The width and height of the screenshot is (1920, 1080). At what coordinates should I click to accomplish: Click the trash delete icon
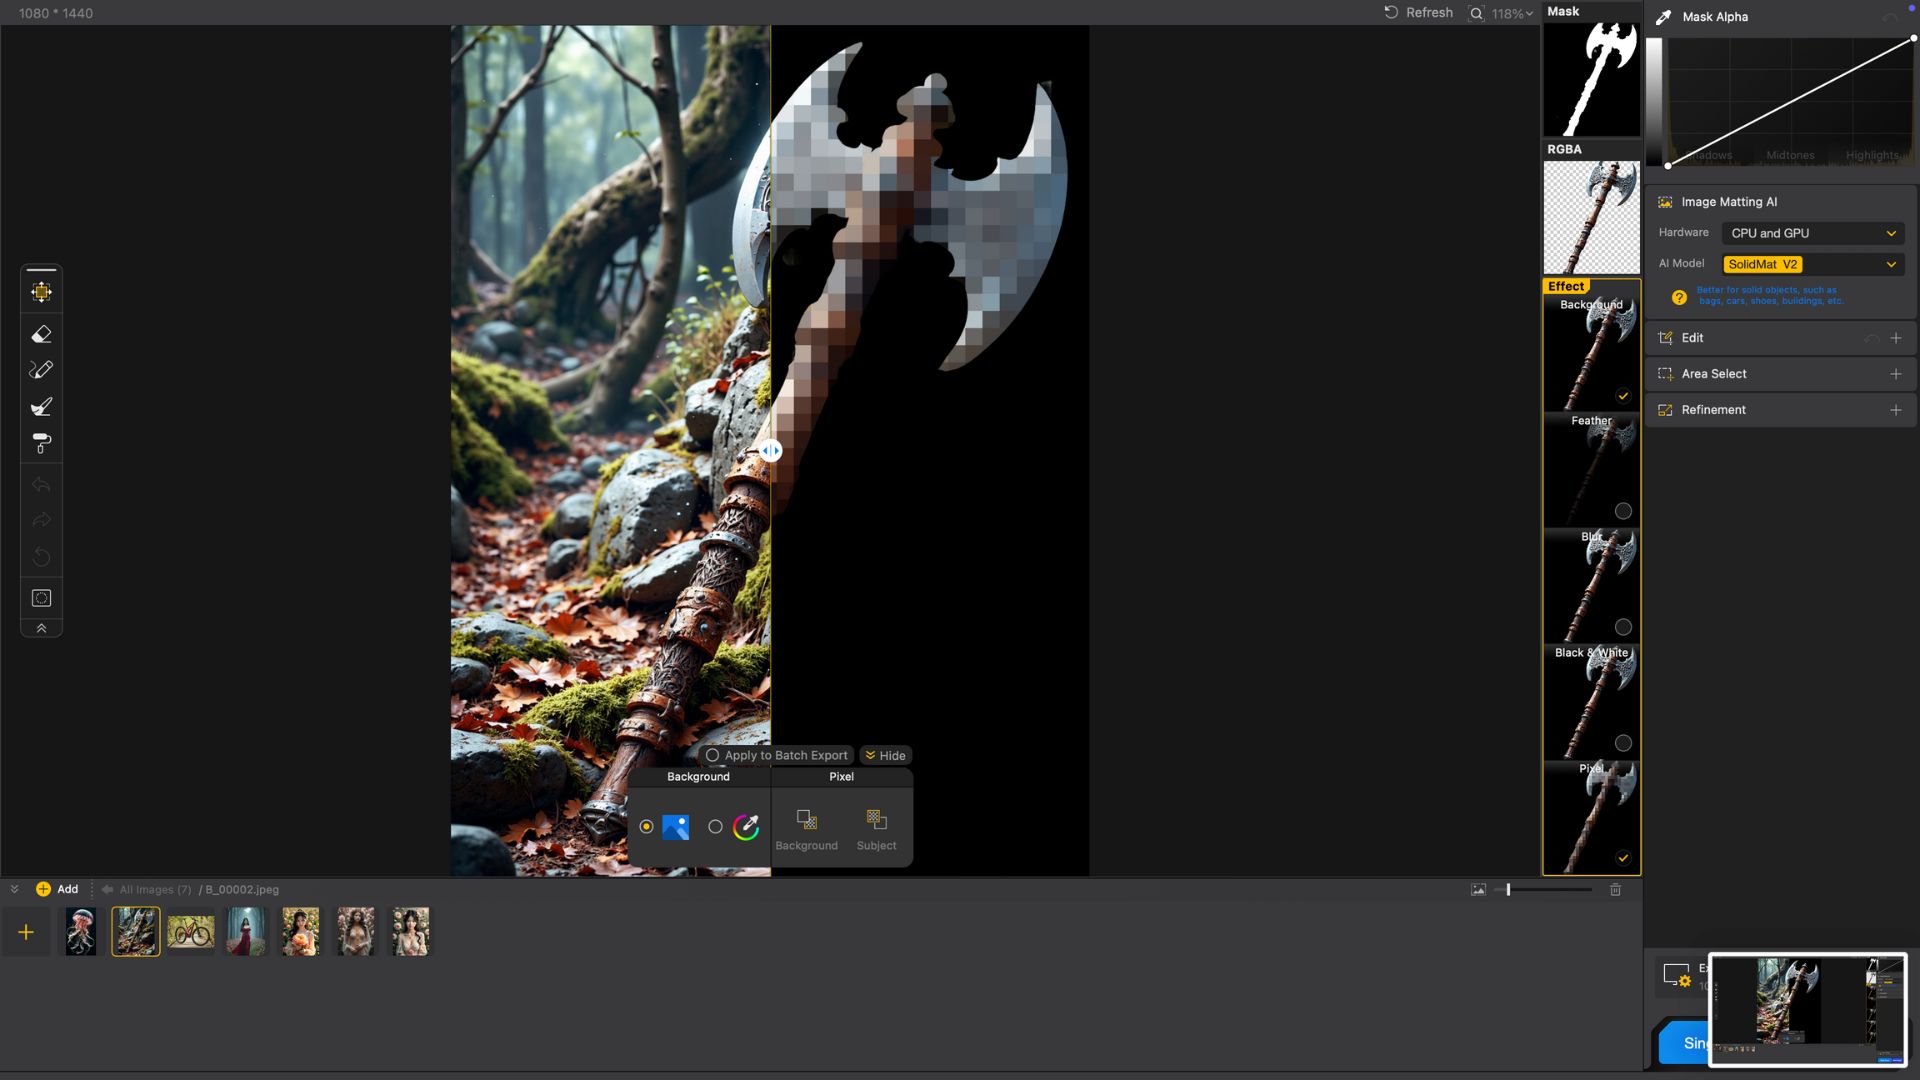coord(1615,889)
